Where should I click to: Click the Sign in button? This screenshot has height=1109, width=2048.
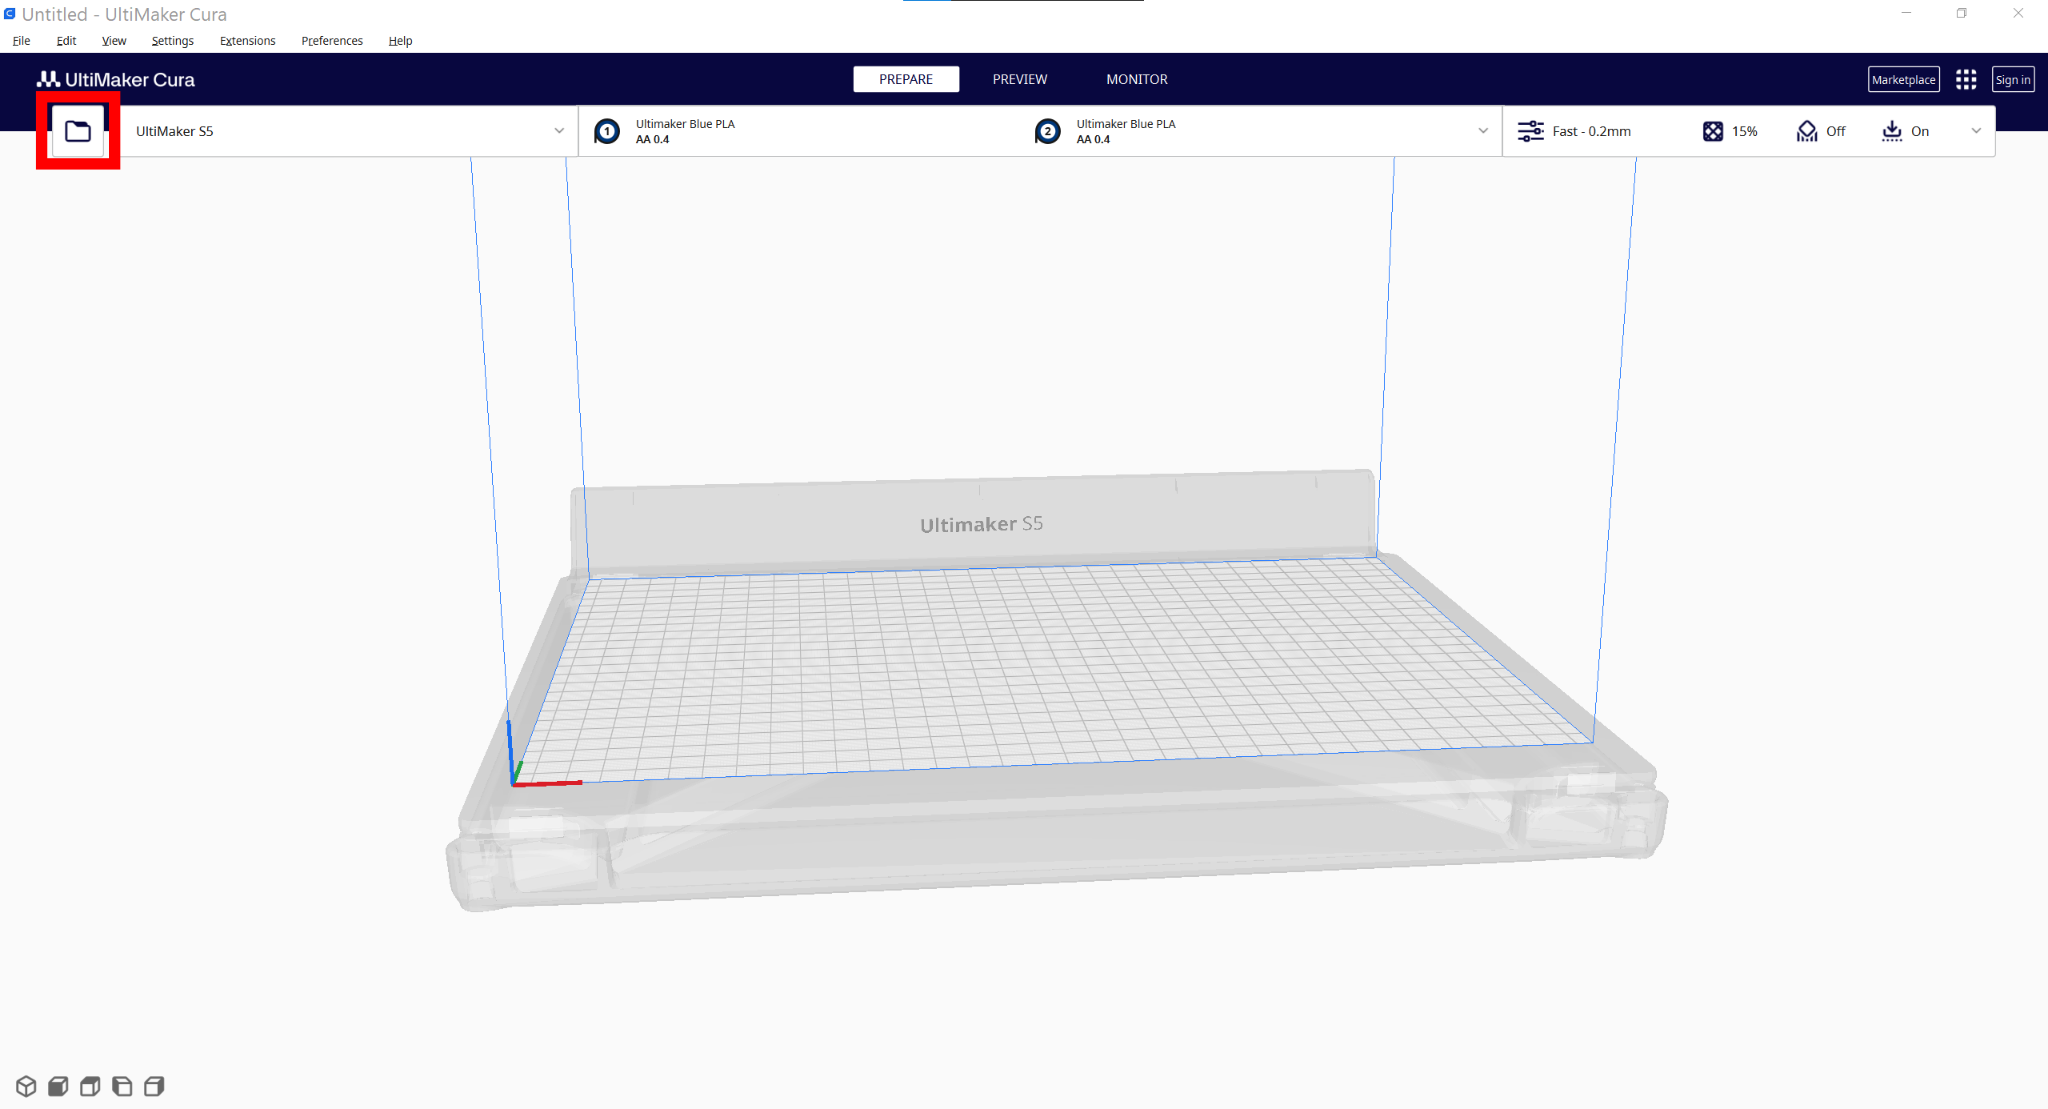[2013, 80]
